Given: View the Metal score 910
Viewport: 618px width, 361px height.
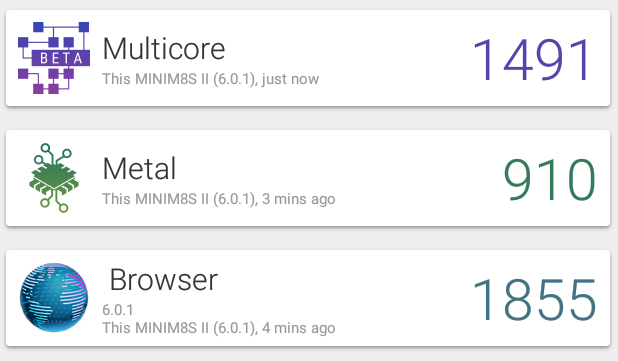Looking at the screenshot, I should pyautogui.click(x=549, y=179).
